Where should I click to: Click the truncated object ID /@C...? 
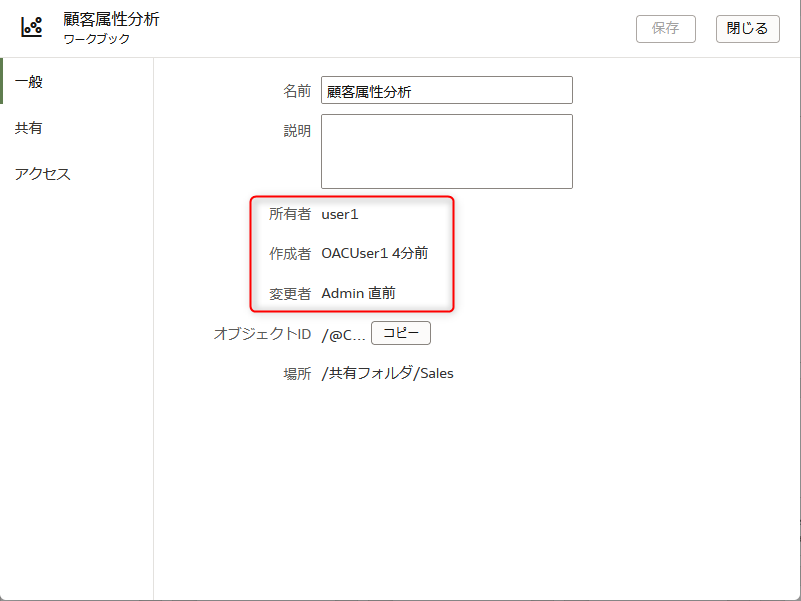[x=343, y=335]
